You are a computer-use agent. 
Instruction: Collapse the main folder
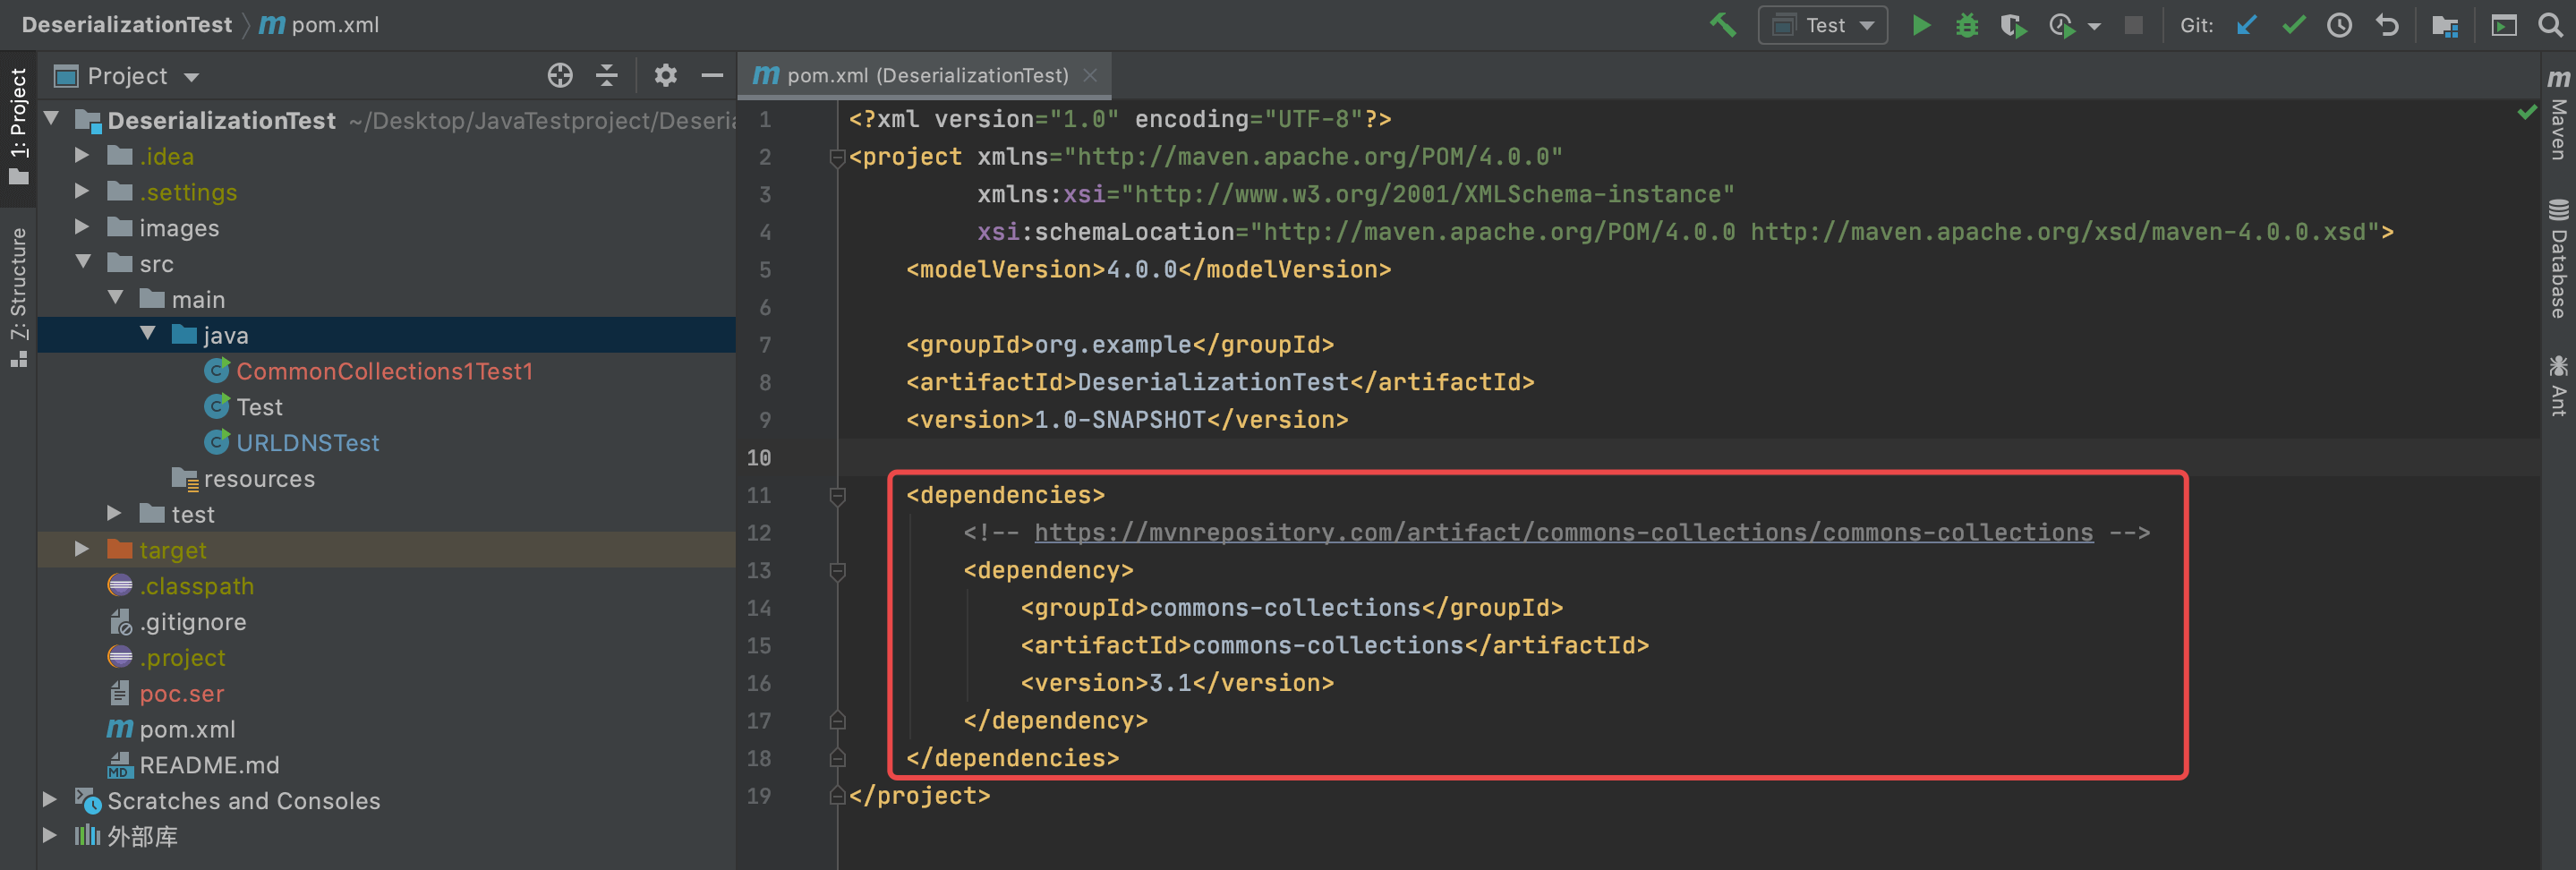pyautogui.click(x=116, y=298)
